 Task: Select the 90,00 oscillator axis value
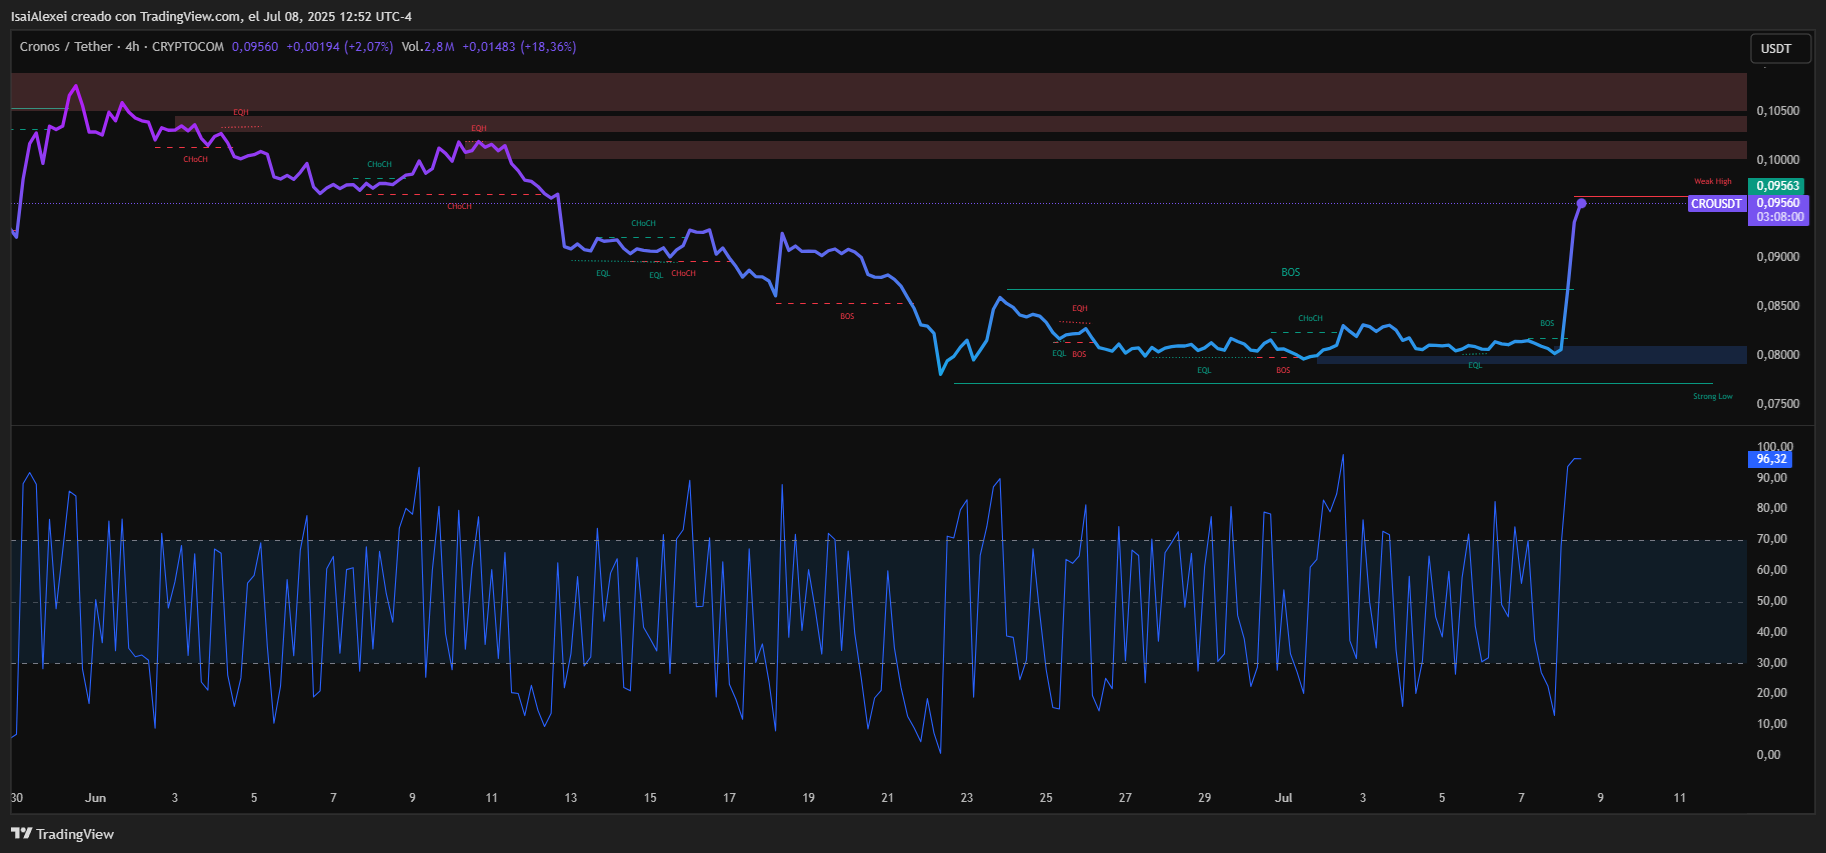click(x=1772, y=478)
